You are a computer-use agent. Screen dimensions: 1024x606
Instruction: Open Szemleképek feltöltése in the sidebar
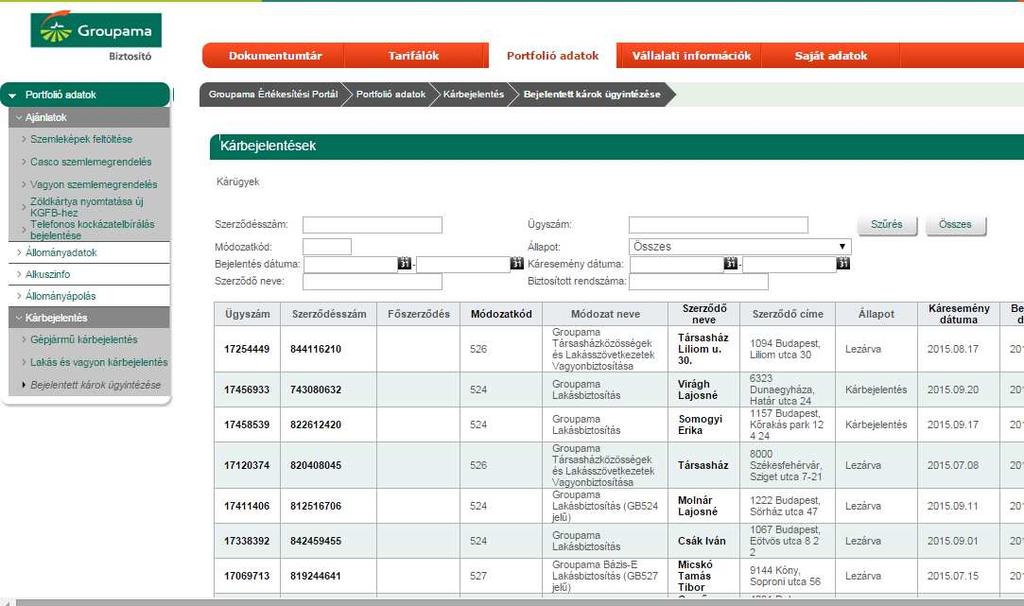(x=81, y=139)
